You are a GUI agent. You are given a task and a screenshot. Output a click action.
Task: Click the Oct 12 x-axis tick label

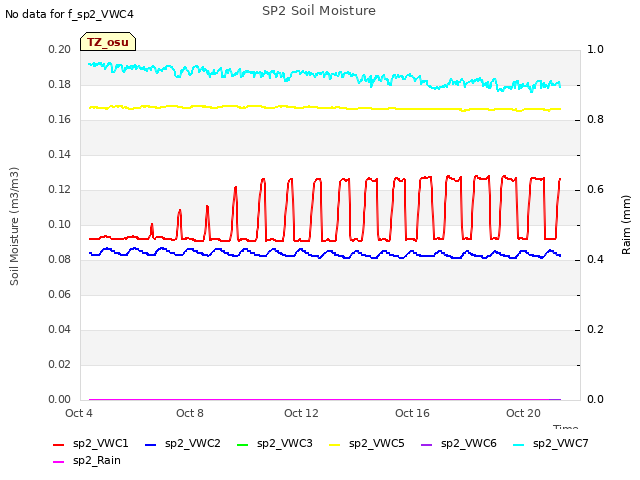pos(301,413)
